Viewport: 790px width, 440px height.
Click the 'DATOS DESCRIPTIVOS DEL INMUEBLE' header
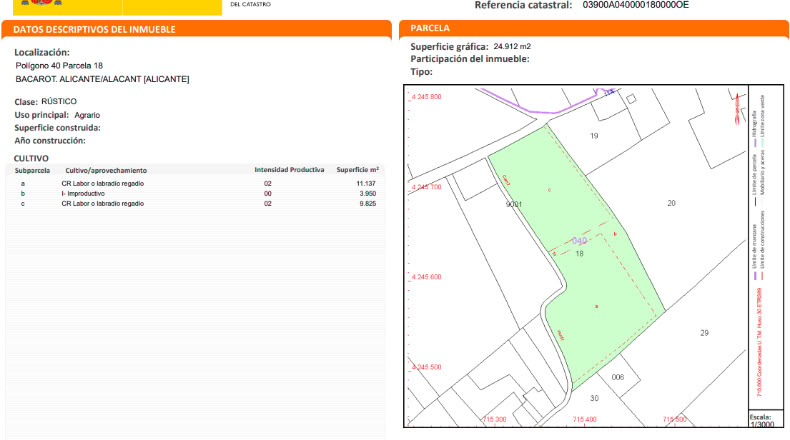pos(94,29)
